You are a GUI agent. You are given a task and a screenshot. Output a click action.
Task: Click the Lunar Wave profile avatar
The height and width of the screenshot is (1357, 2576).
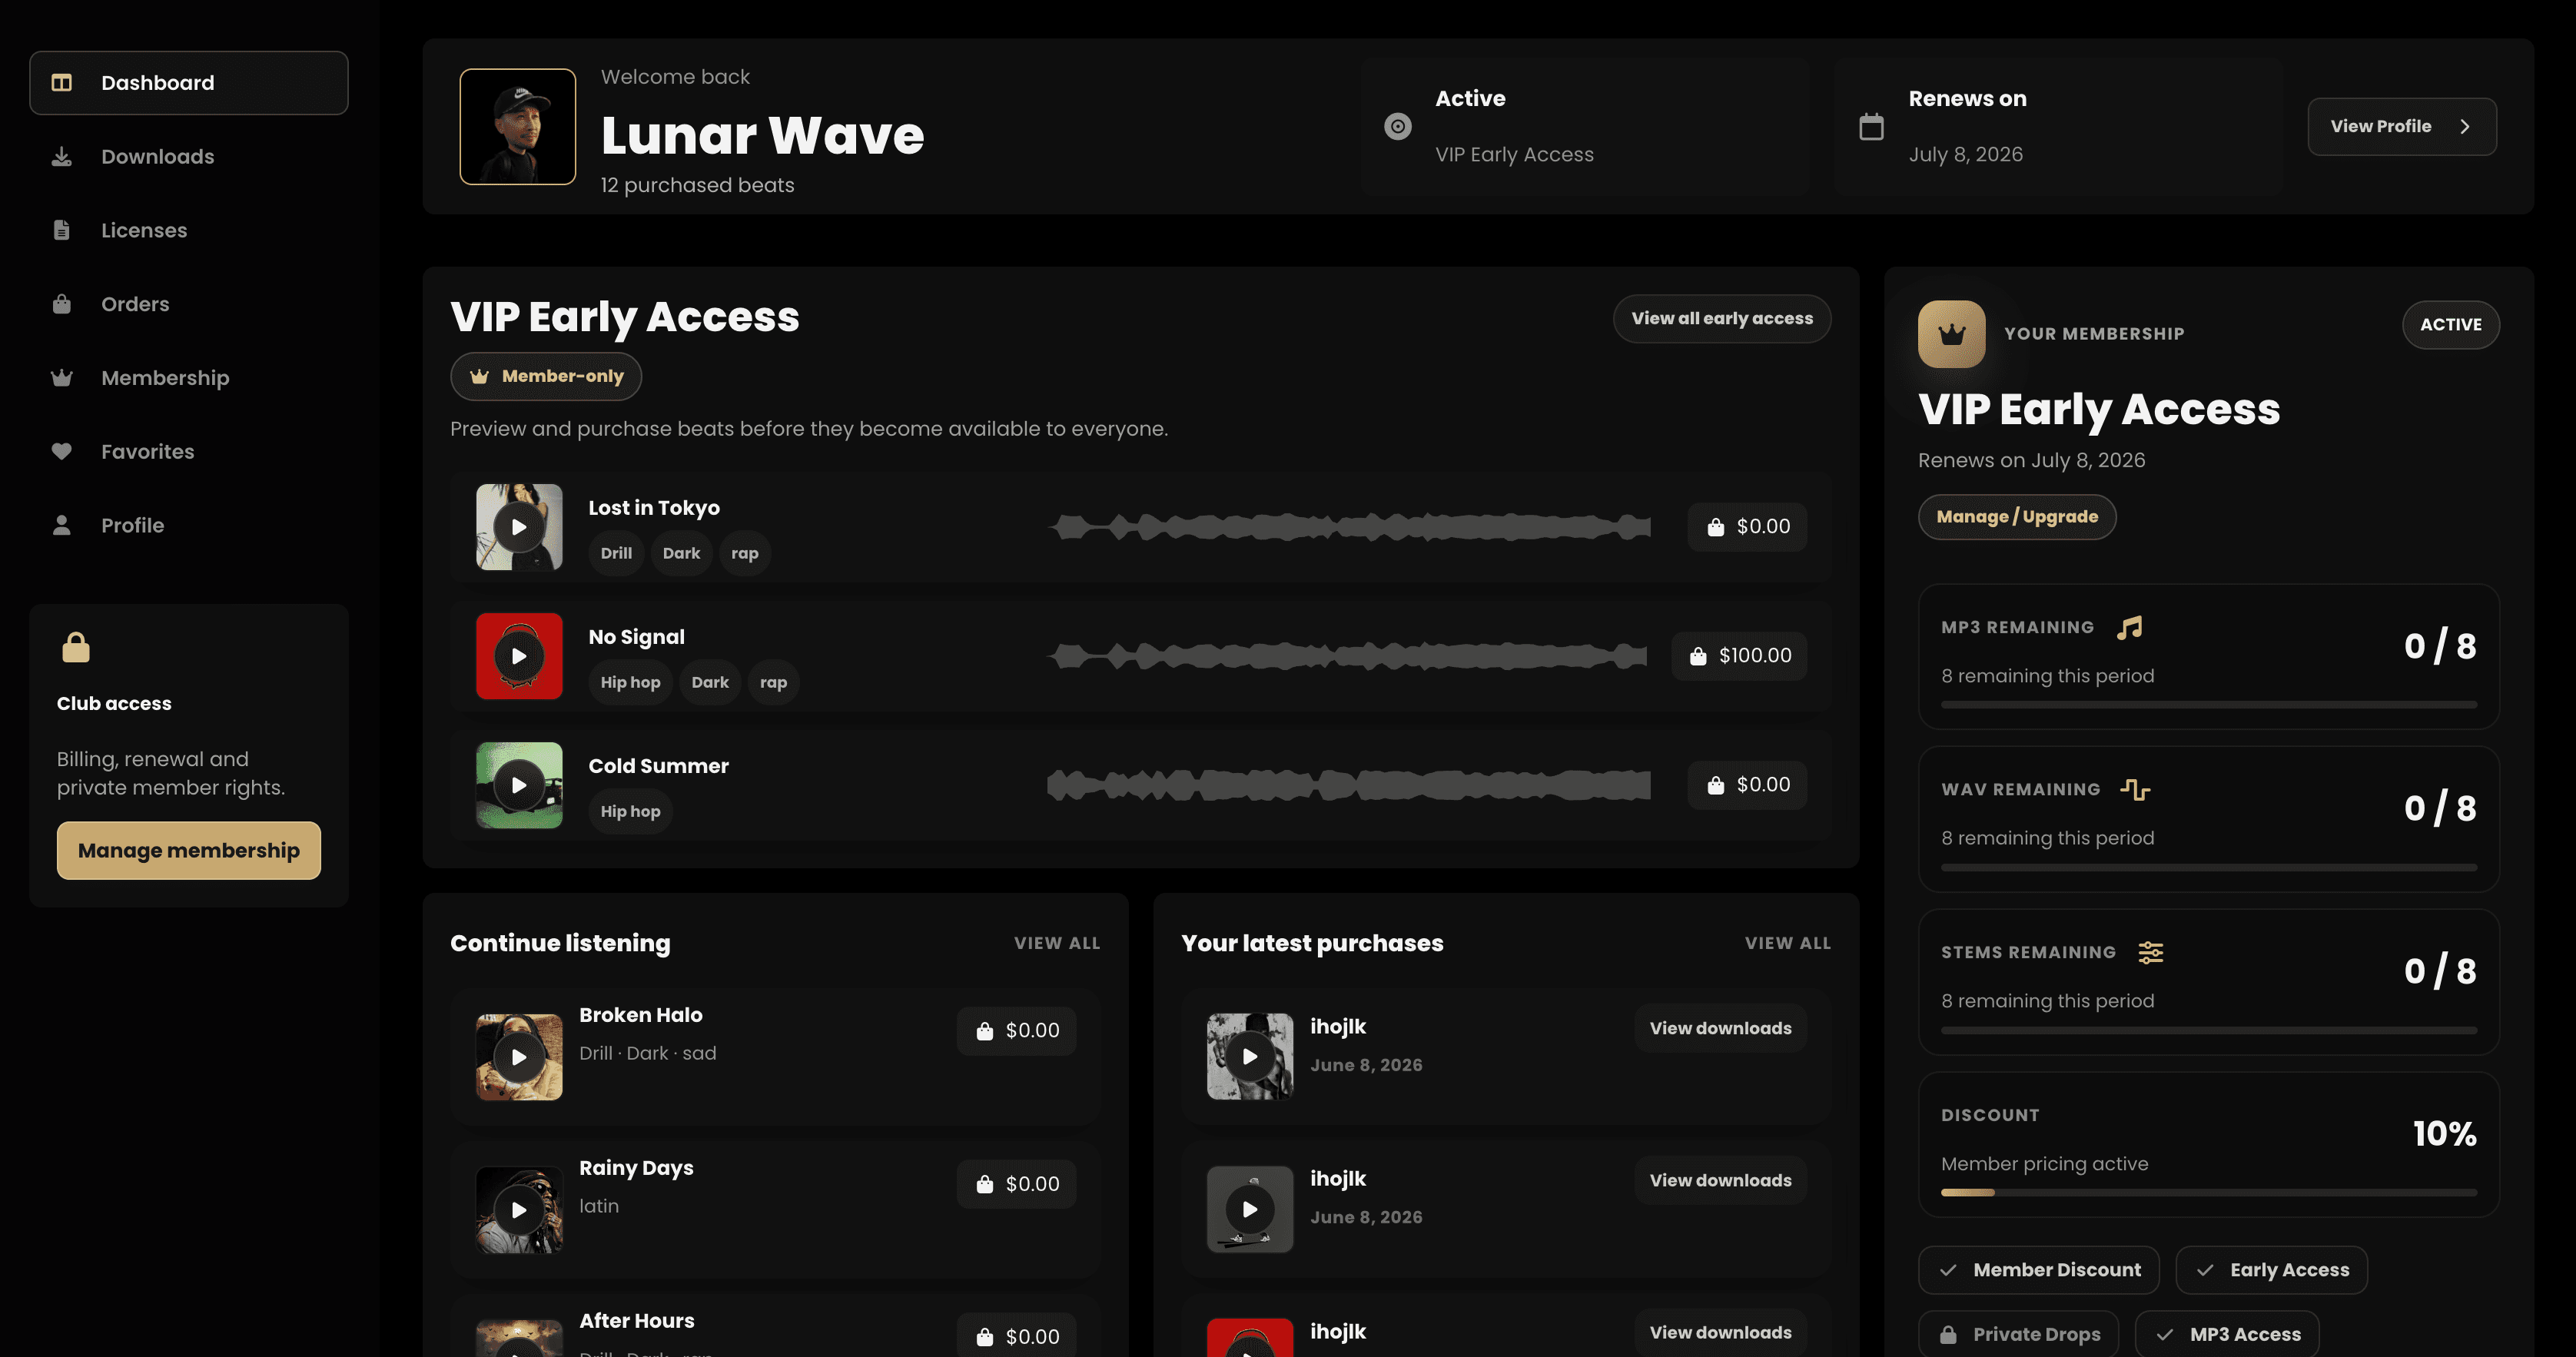(518, 126)
